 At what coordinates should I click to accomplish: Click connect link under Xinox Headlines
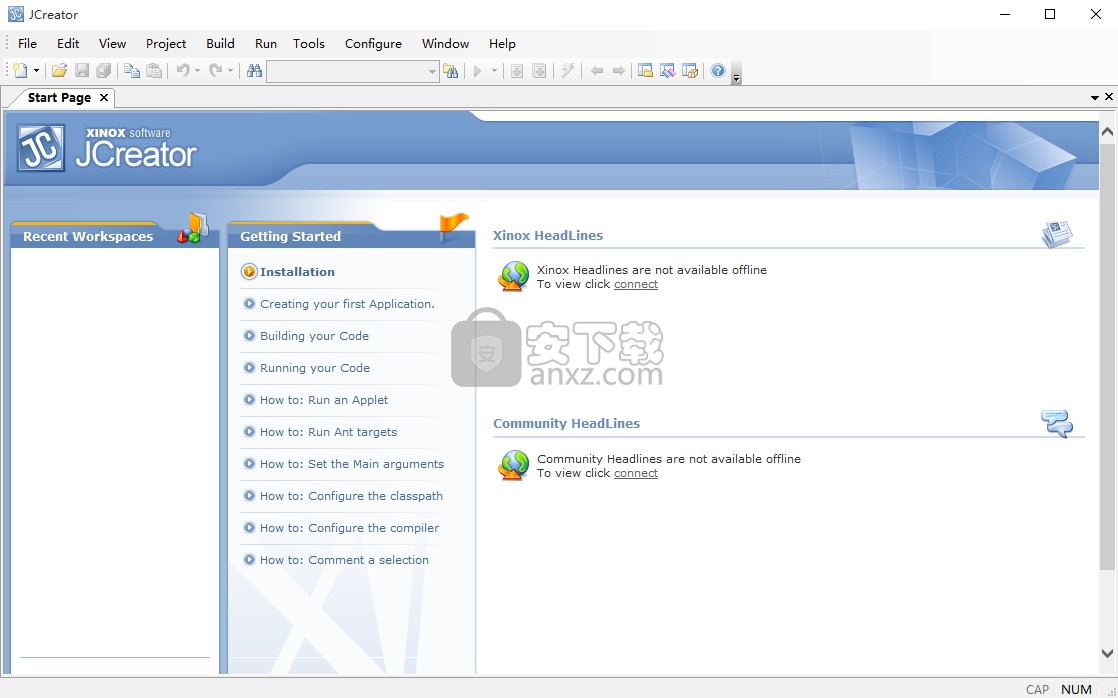[636, 284]
